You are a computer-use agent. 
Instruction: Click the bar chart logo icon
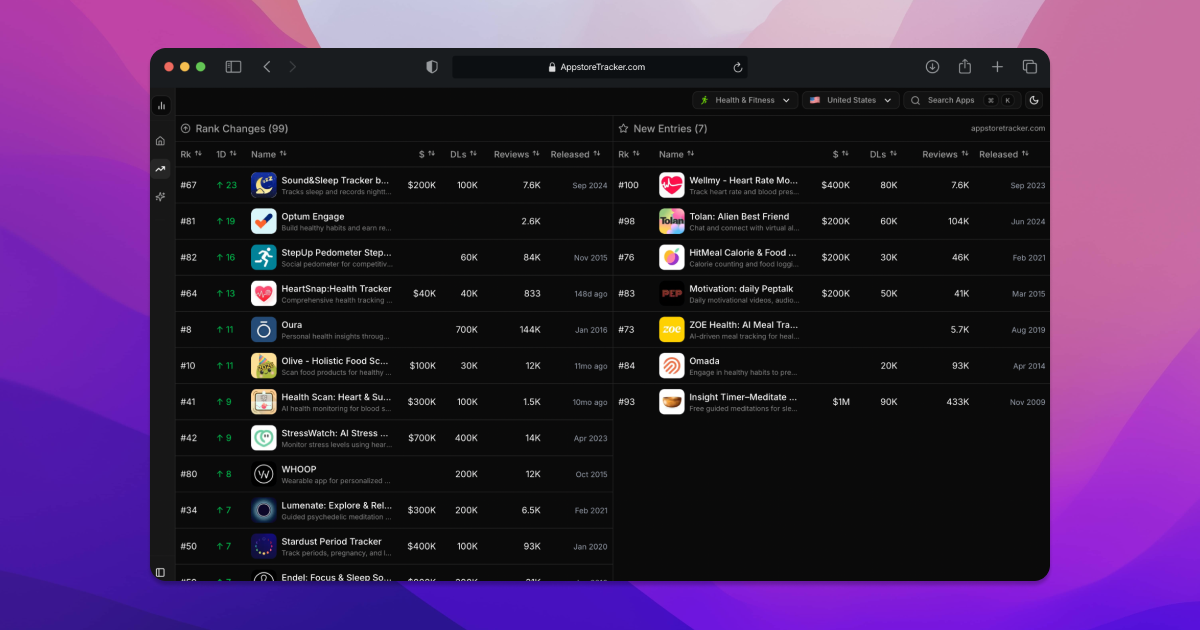tap(161, 105)
